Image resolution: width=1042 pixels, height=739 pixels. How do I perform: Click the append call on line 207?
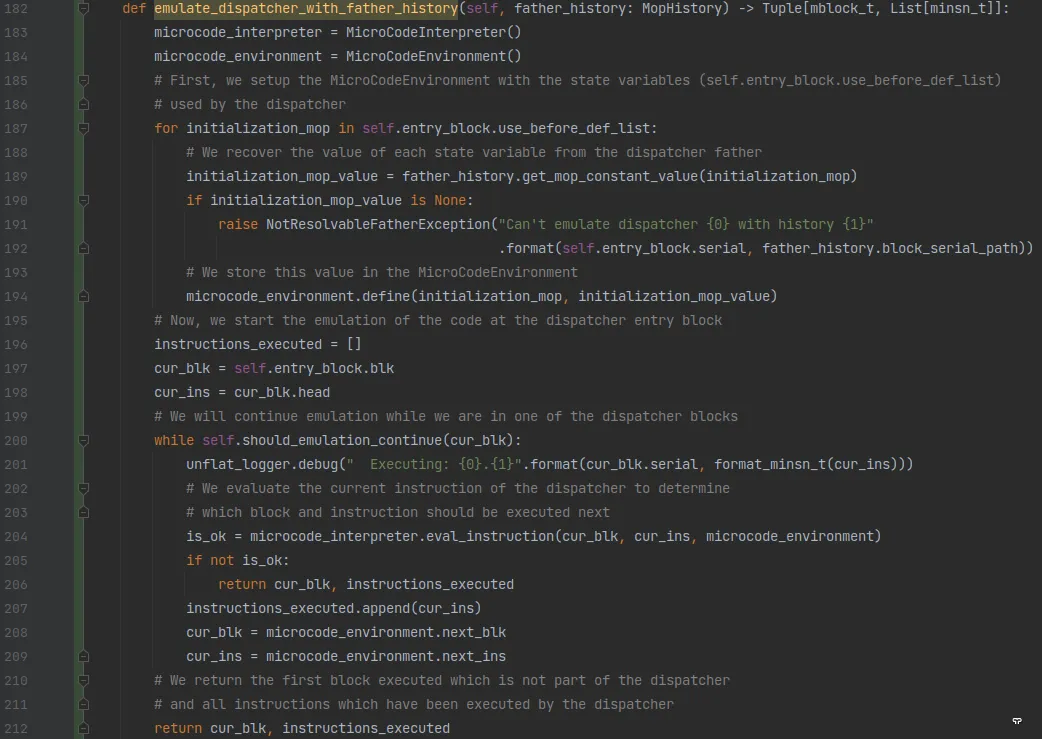point(386,608)
